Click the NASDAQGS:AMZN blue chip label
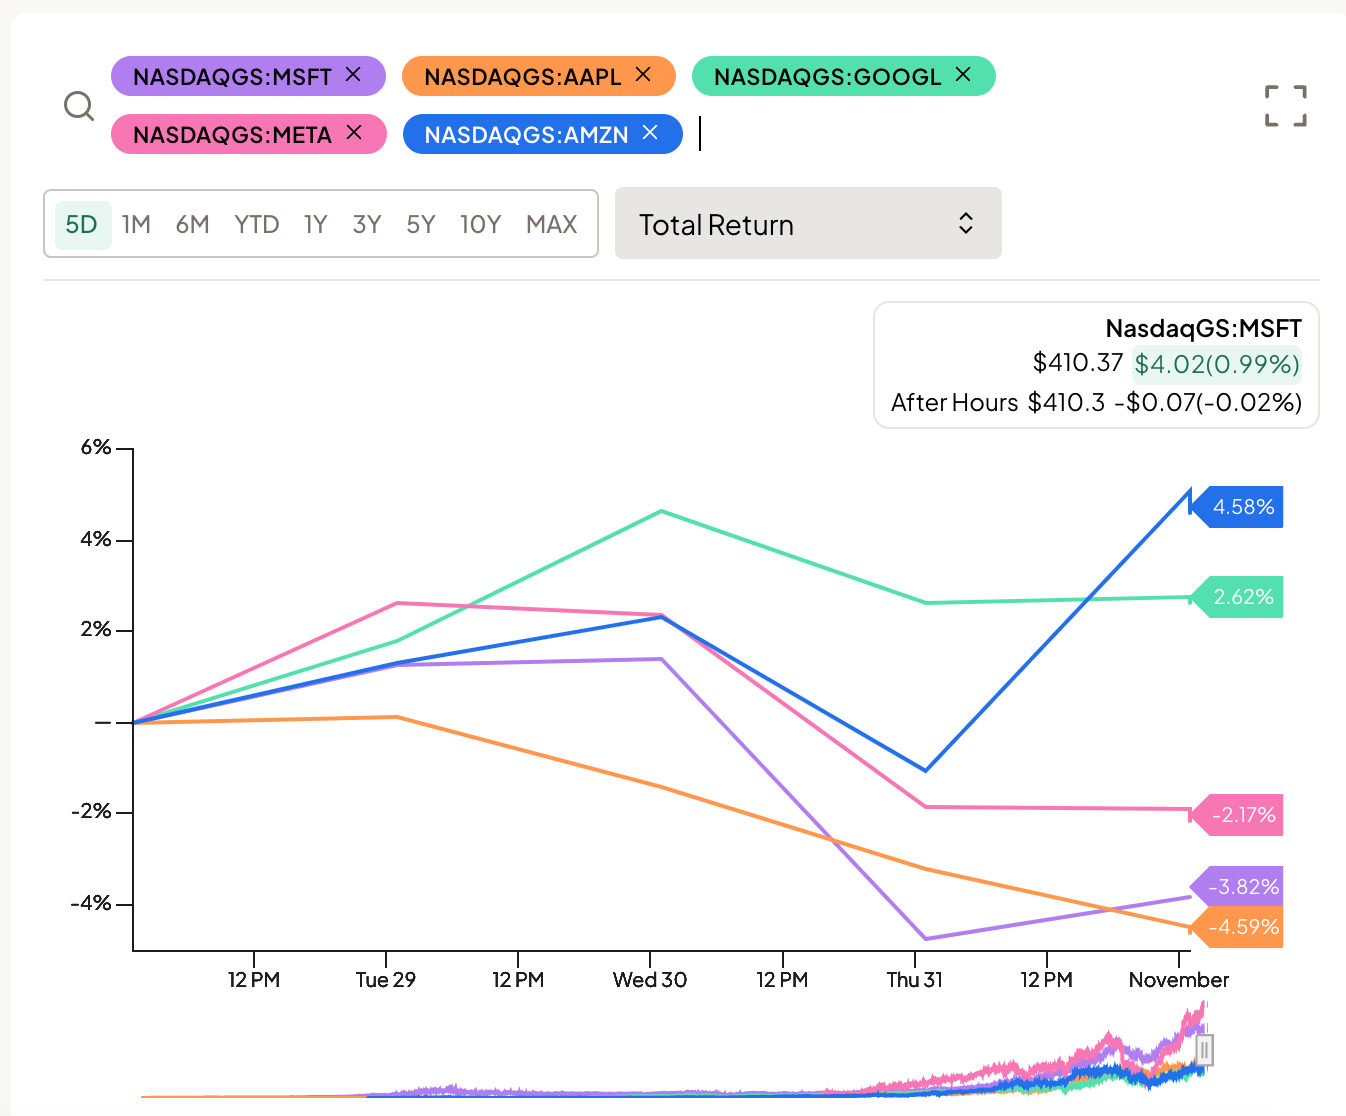The height and width of the screenshot is (1116, 1346). 527,135
